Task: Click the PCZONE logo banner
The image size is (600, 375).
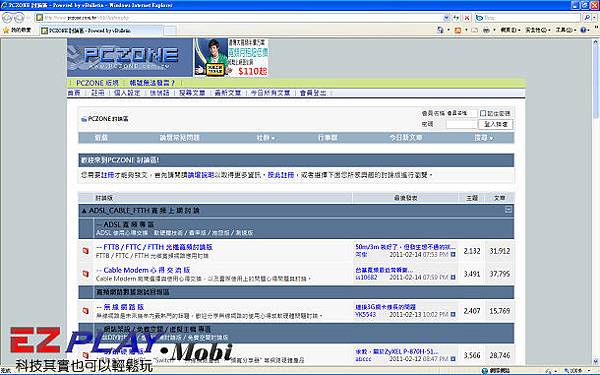Action: [130, 57]
